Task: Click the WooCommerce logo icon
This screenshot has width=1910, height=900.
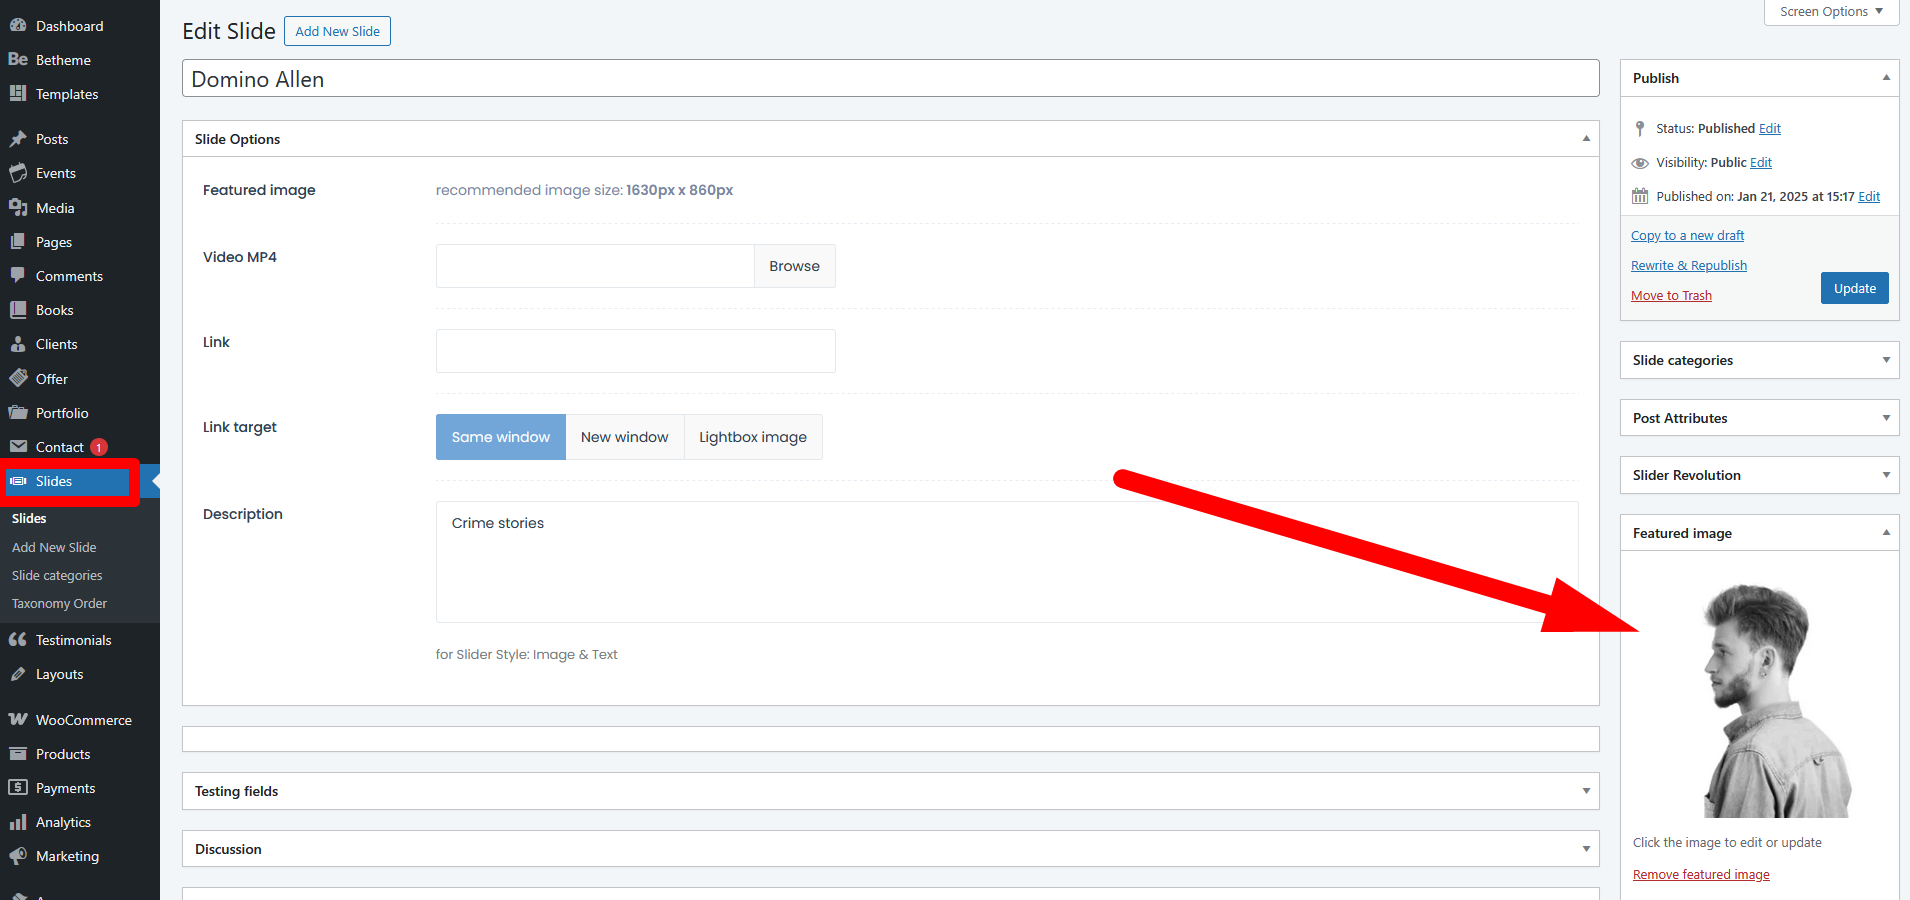Action: [18, 720]
